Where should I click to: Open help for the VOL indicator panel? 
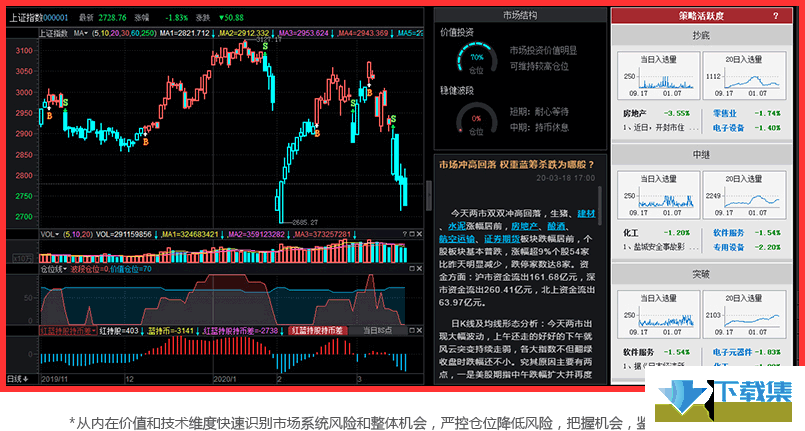[405, 234]
